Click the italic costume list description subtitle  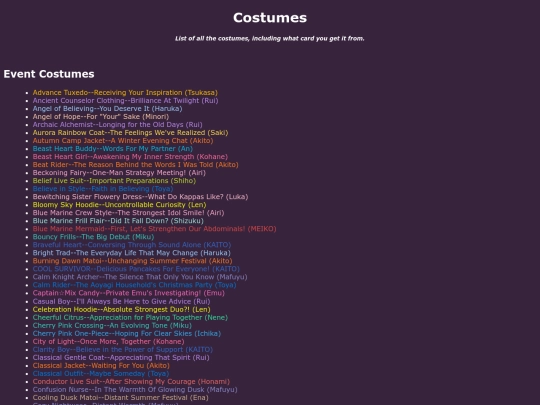270,38
